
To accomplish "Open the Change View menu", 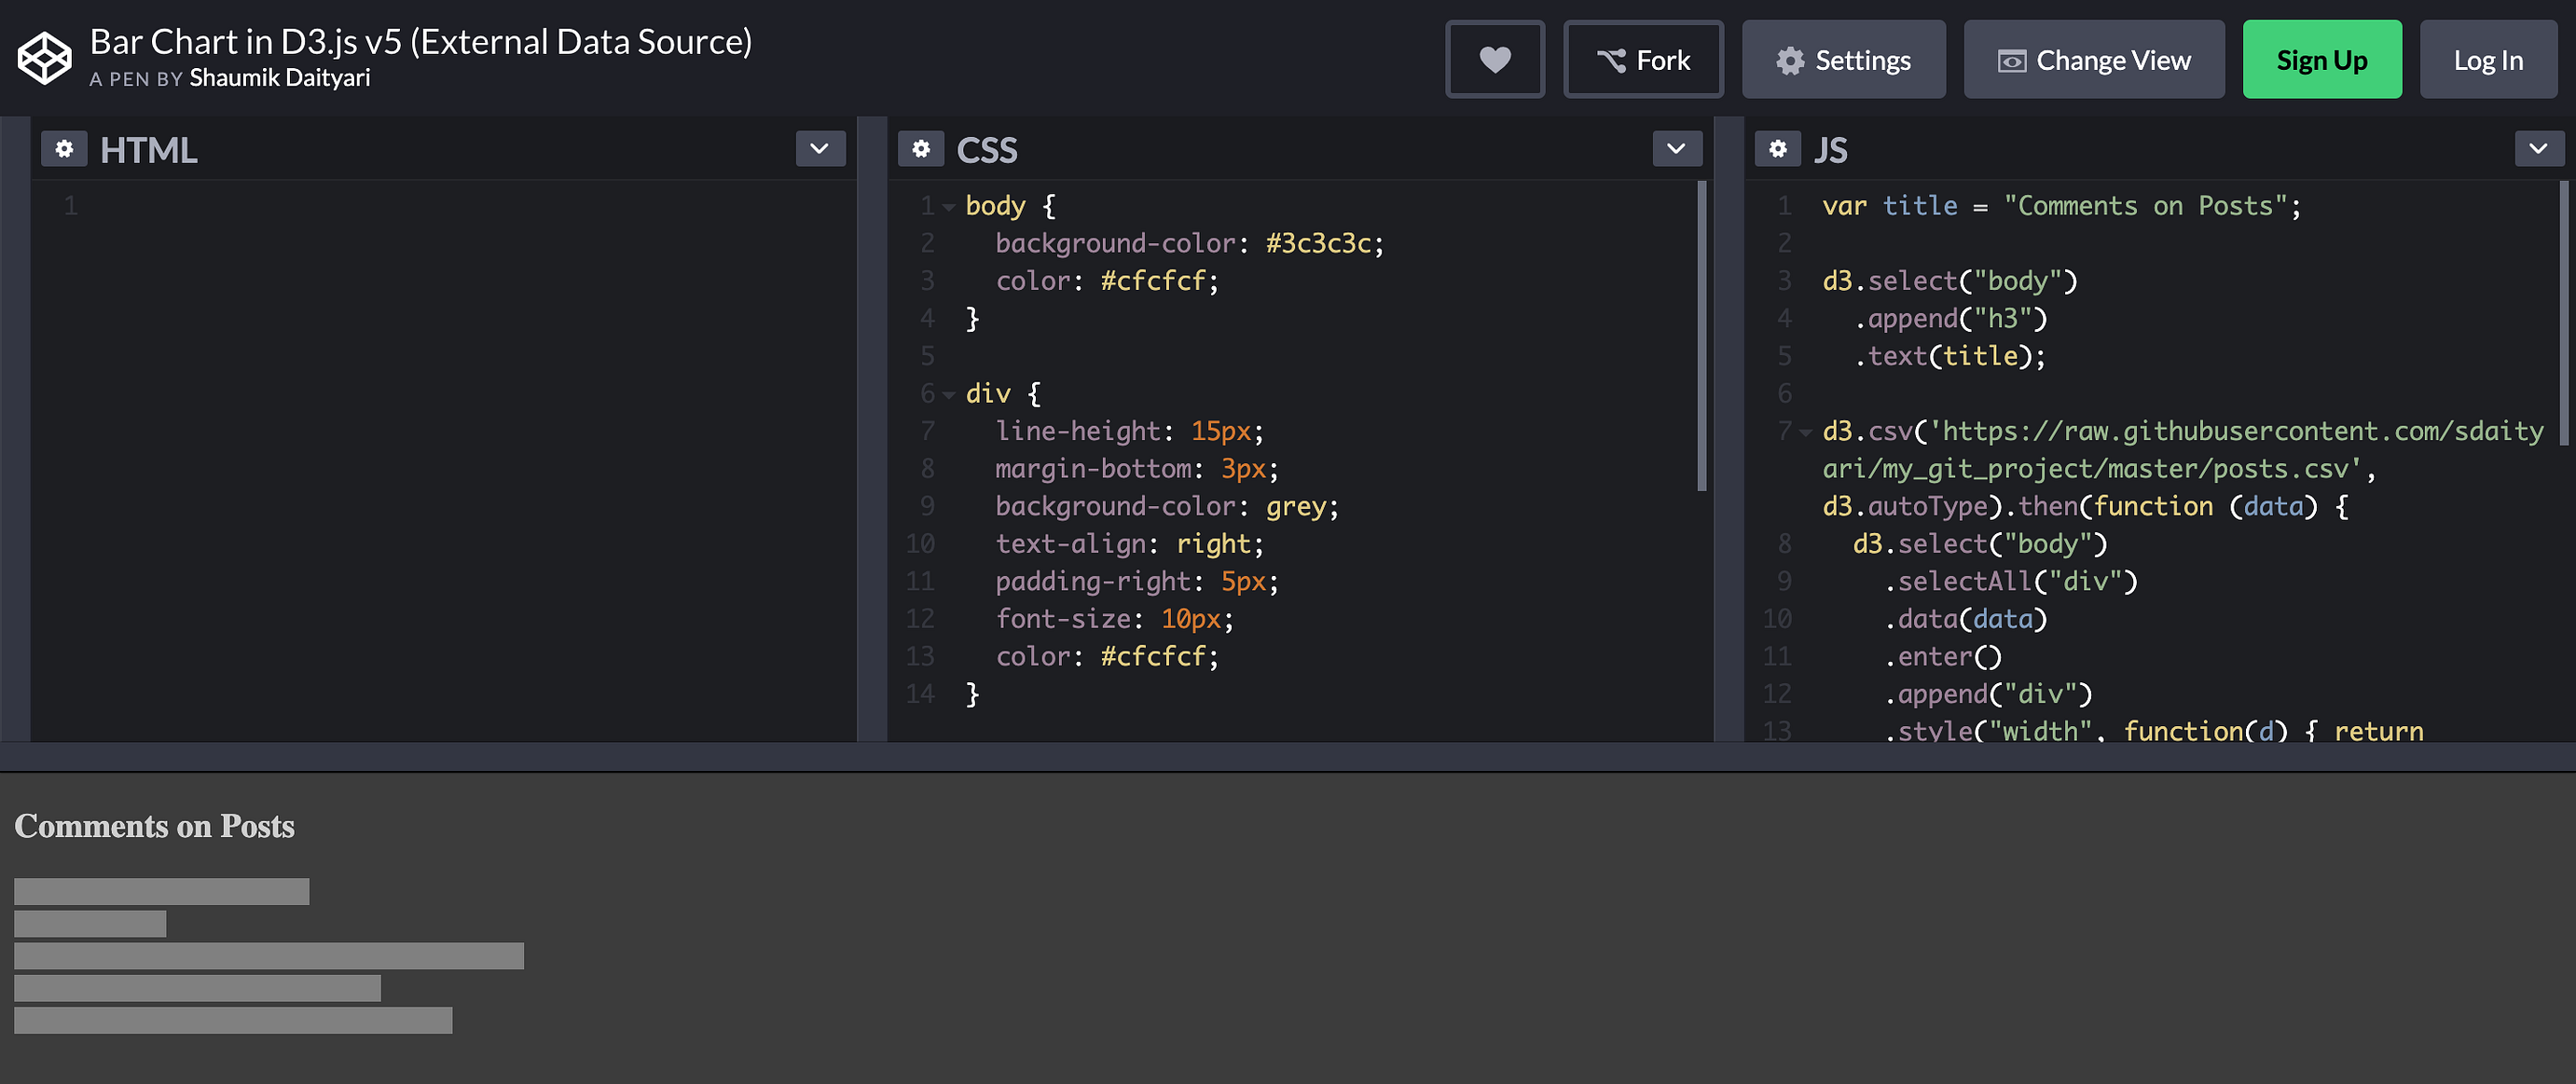I will click(2093, 60).
